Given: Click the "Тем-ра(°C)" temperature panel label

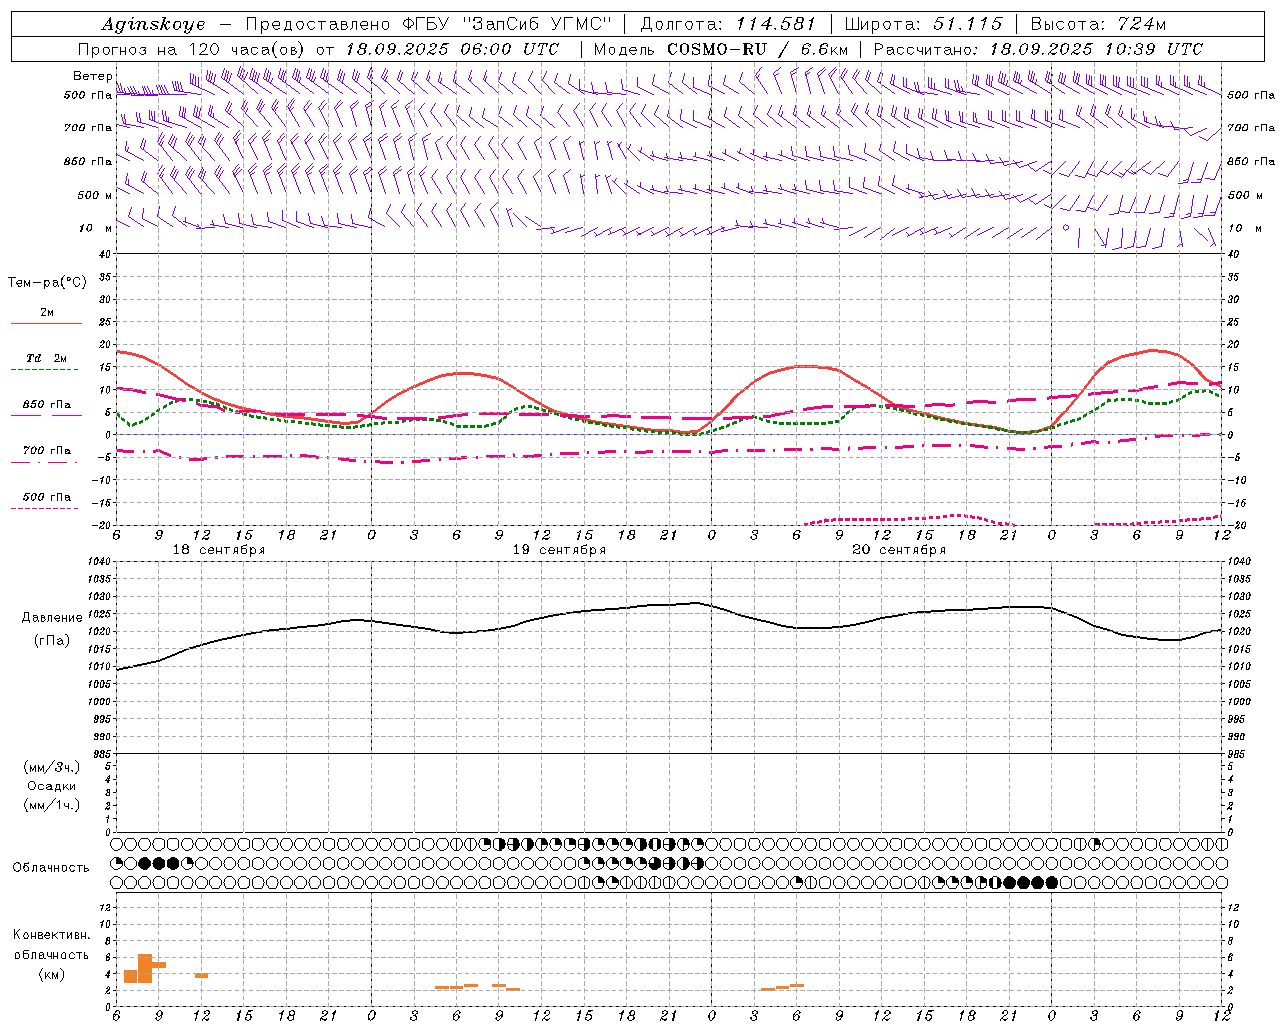Looking at the screenshot, I should coord(47,283).
